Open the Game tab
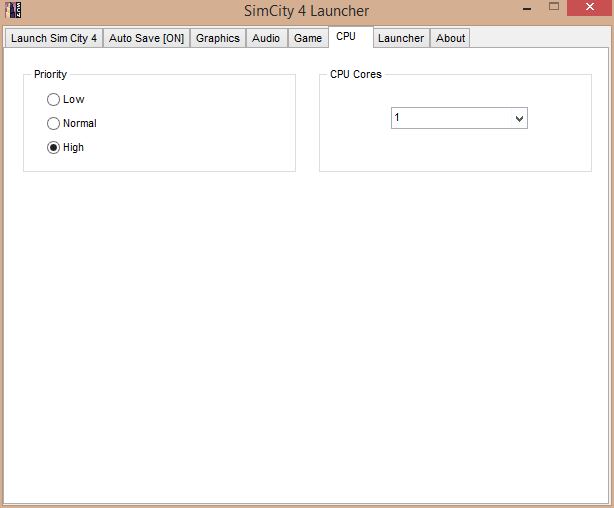Viewport: 614px width, 508px height. coord(308,38)
